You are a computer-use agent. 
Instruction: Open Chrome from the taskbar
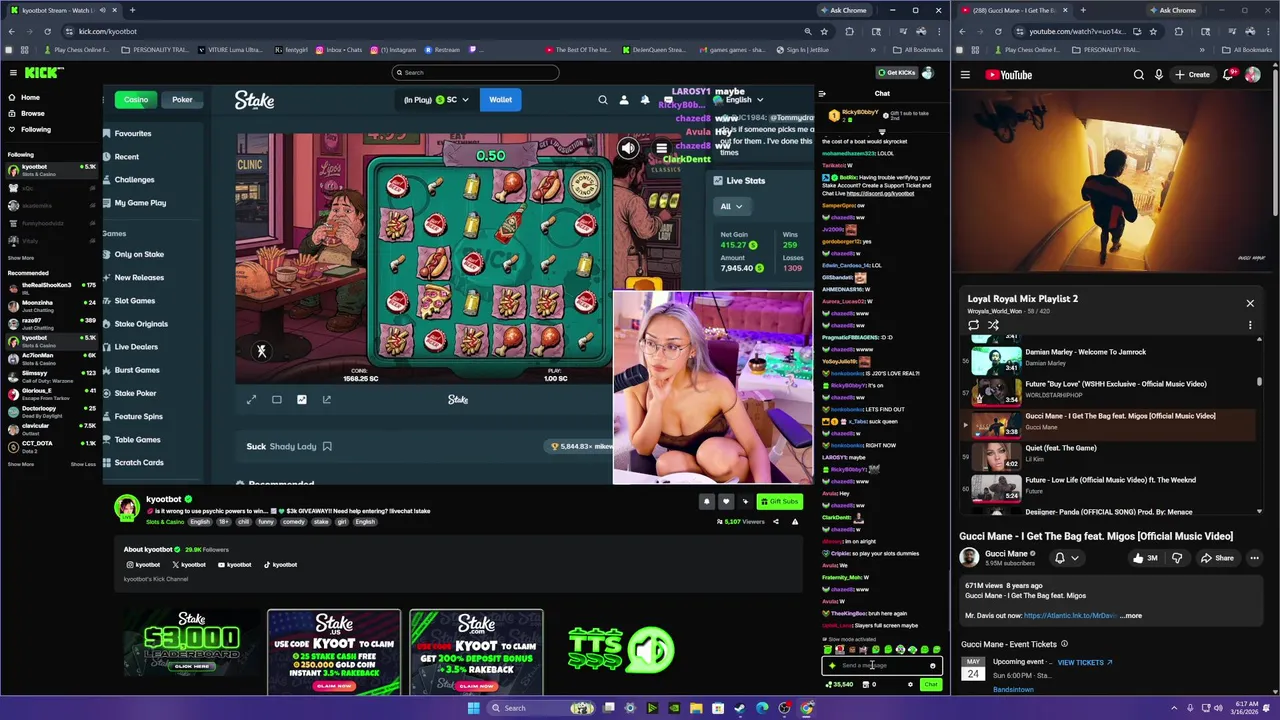[x=806, y=708]
